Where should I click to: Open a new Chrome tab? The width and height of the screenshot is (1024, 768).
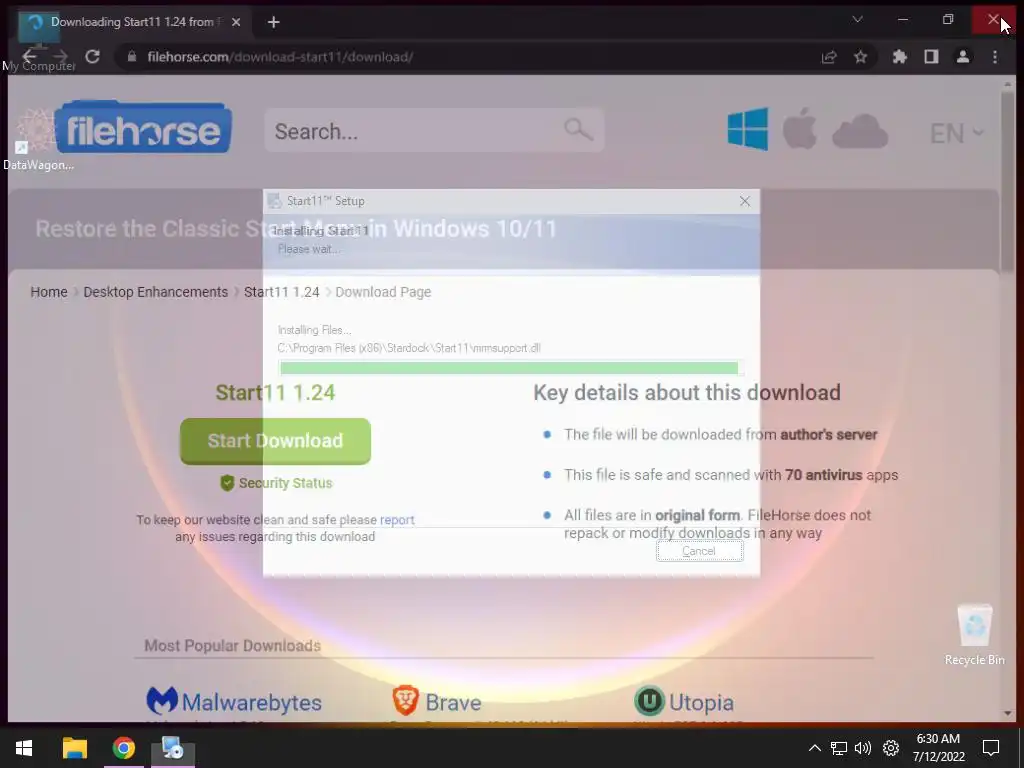pos(274,22)
